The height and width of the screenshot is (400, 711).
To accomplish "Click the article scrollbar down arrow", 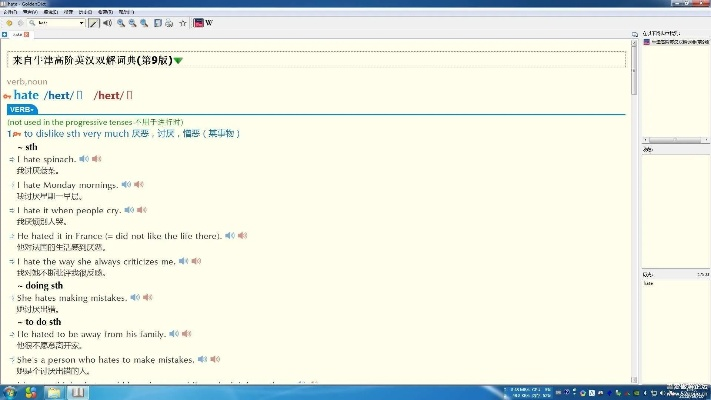I will pos(634,380).
